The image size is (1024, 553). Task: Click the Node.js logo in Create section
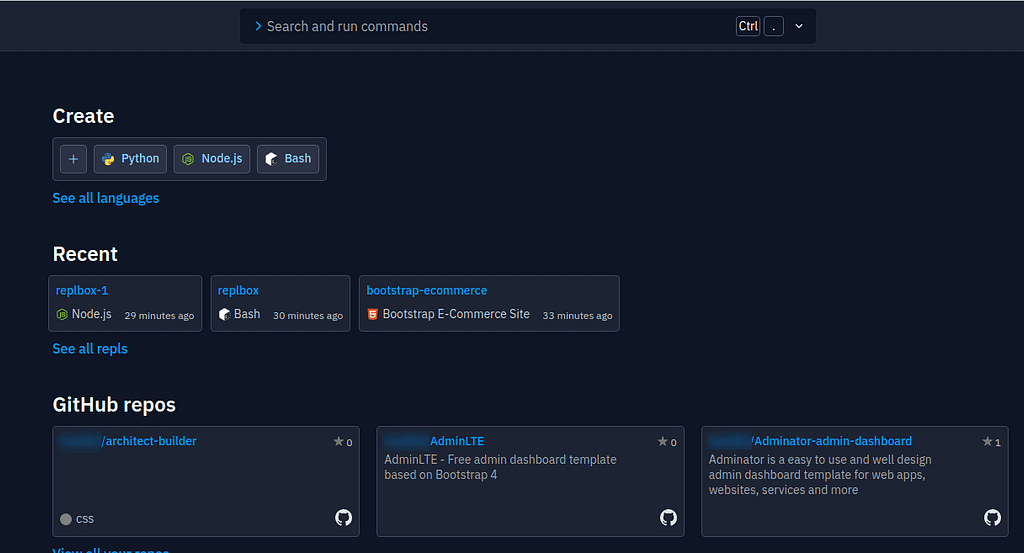click(x=188, y=159)
